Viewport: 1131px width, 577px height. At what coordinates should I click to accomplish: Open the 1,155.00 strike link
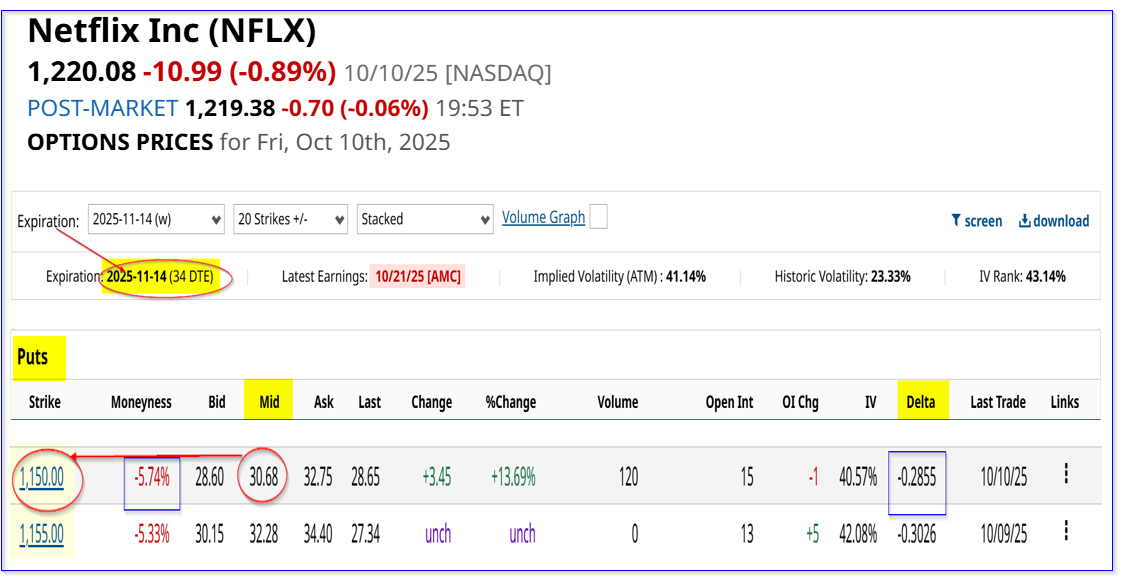[41, 535]
